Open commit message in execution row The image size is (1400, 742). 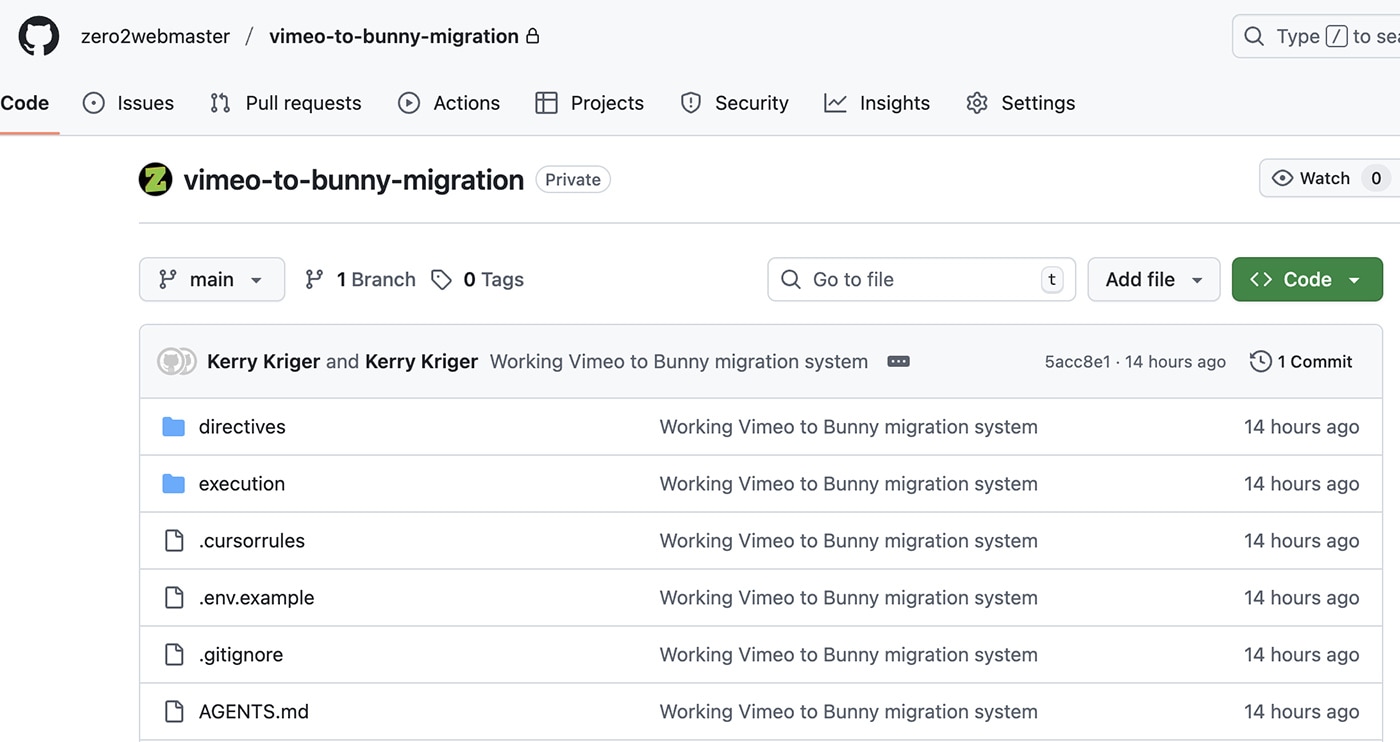(849, 484)
